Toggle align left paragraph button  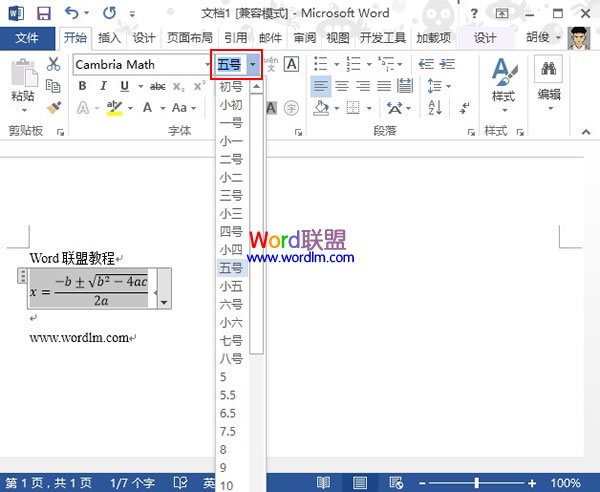321,86
